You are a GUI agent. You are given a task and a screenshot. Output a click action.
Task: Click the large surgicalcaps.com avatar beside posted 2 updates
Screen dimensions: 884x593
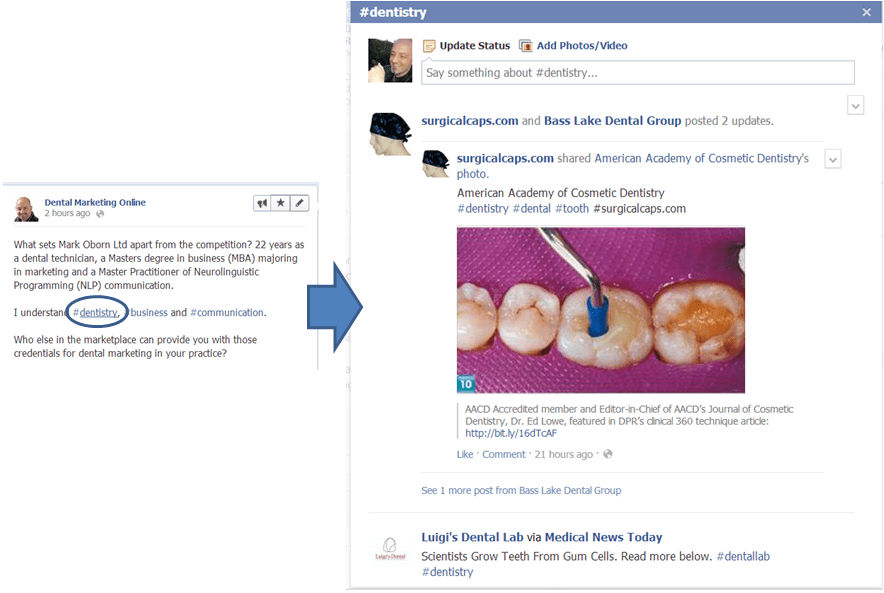(x=390, y=134)
